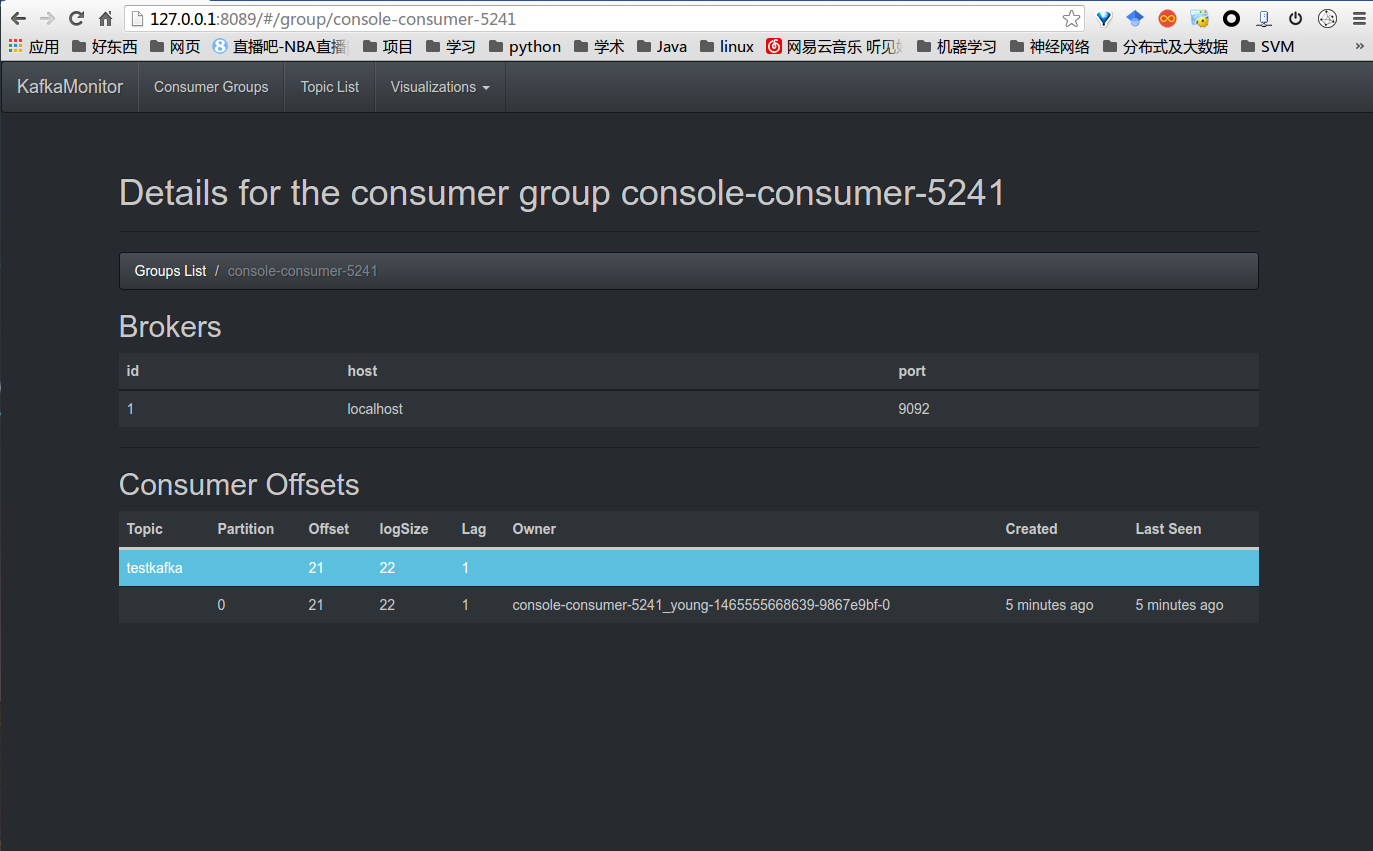Click the URL address bar

pos(600,18)
